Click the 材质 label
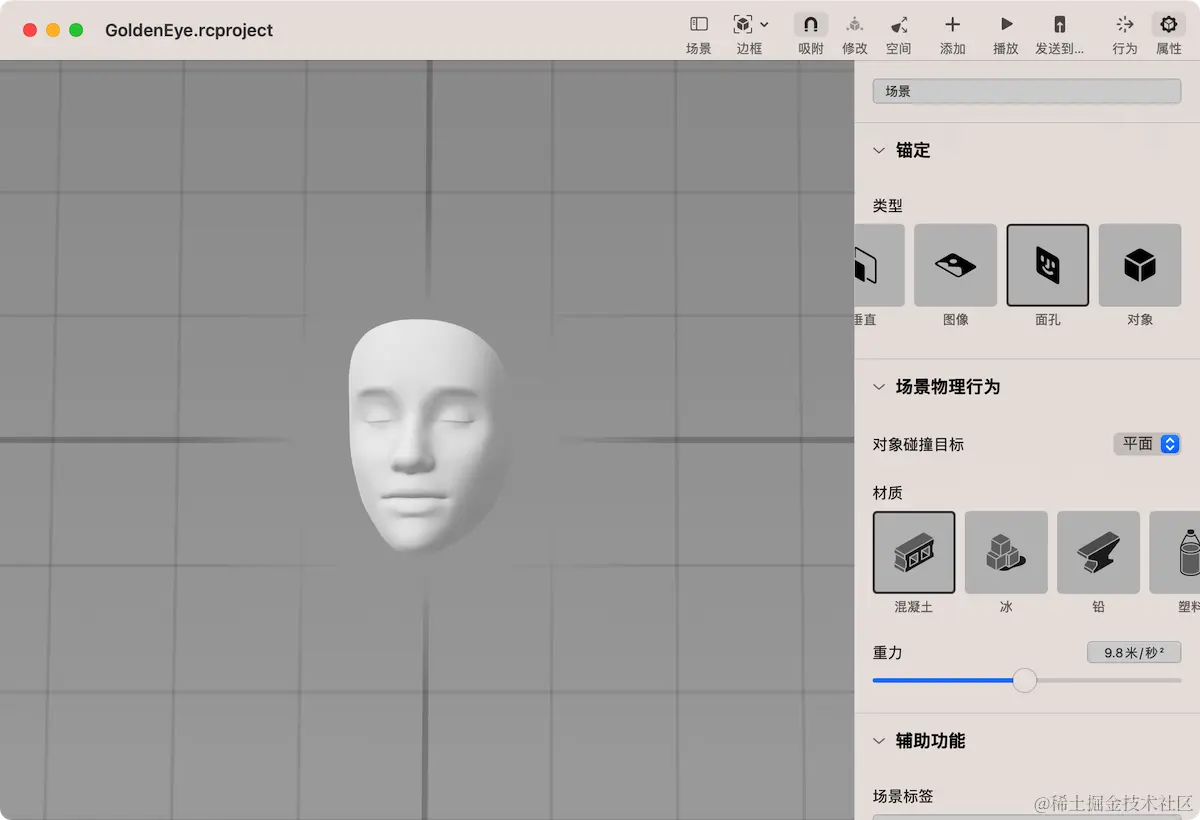This screenshot has height=820, width=1200. click(x=887, y=493)
